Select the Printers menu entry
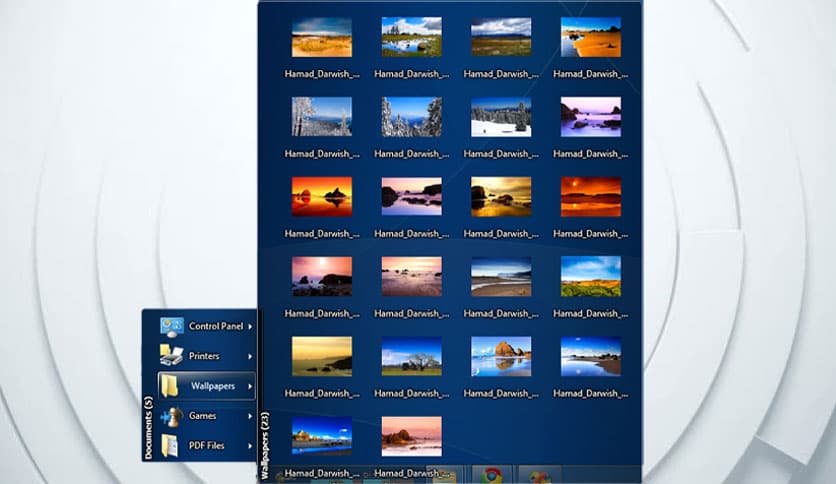Viewport: 836px width, 484px height. [x=207, y=356]
